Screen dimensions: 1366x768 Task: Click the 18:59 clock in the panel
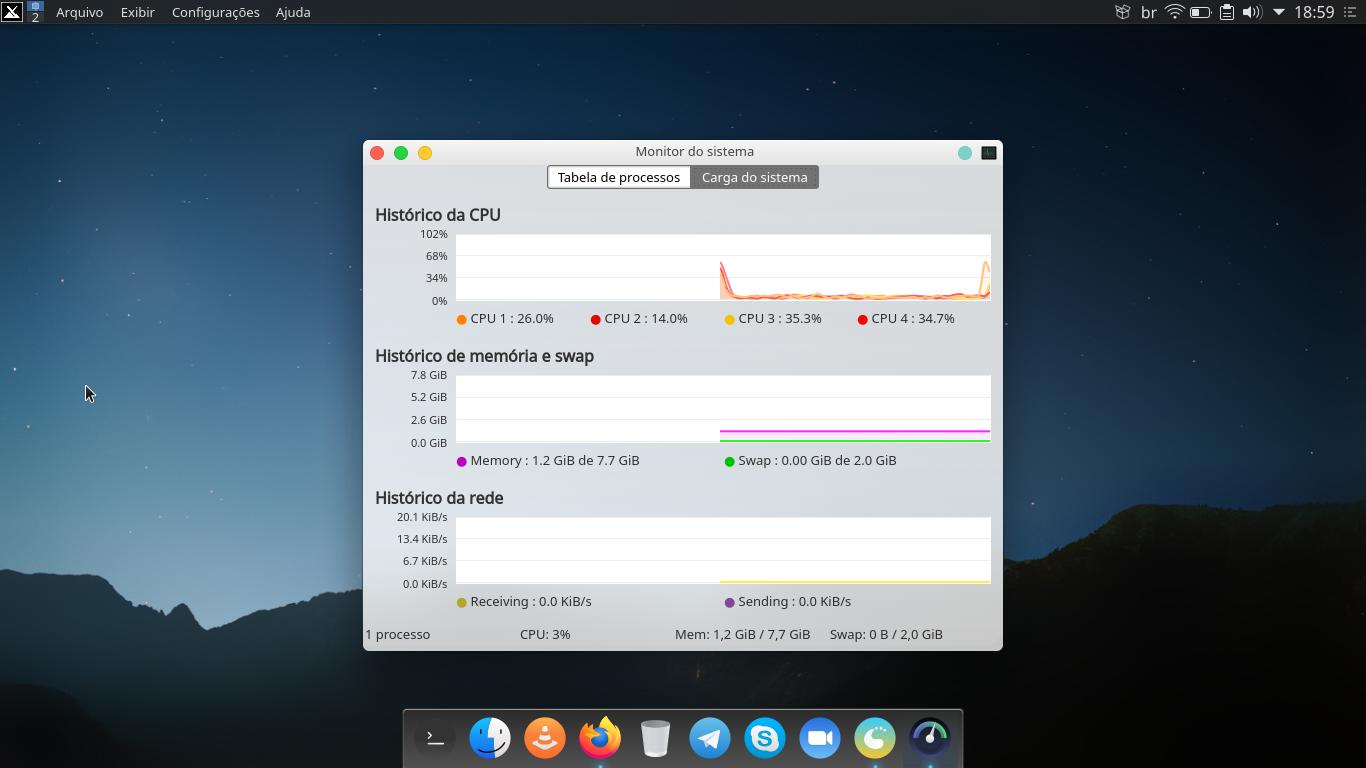click(x=1314, y=12)
